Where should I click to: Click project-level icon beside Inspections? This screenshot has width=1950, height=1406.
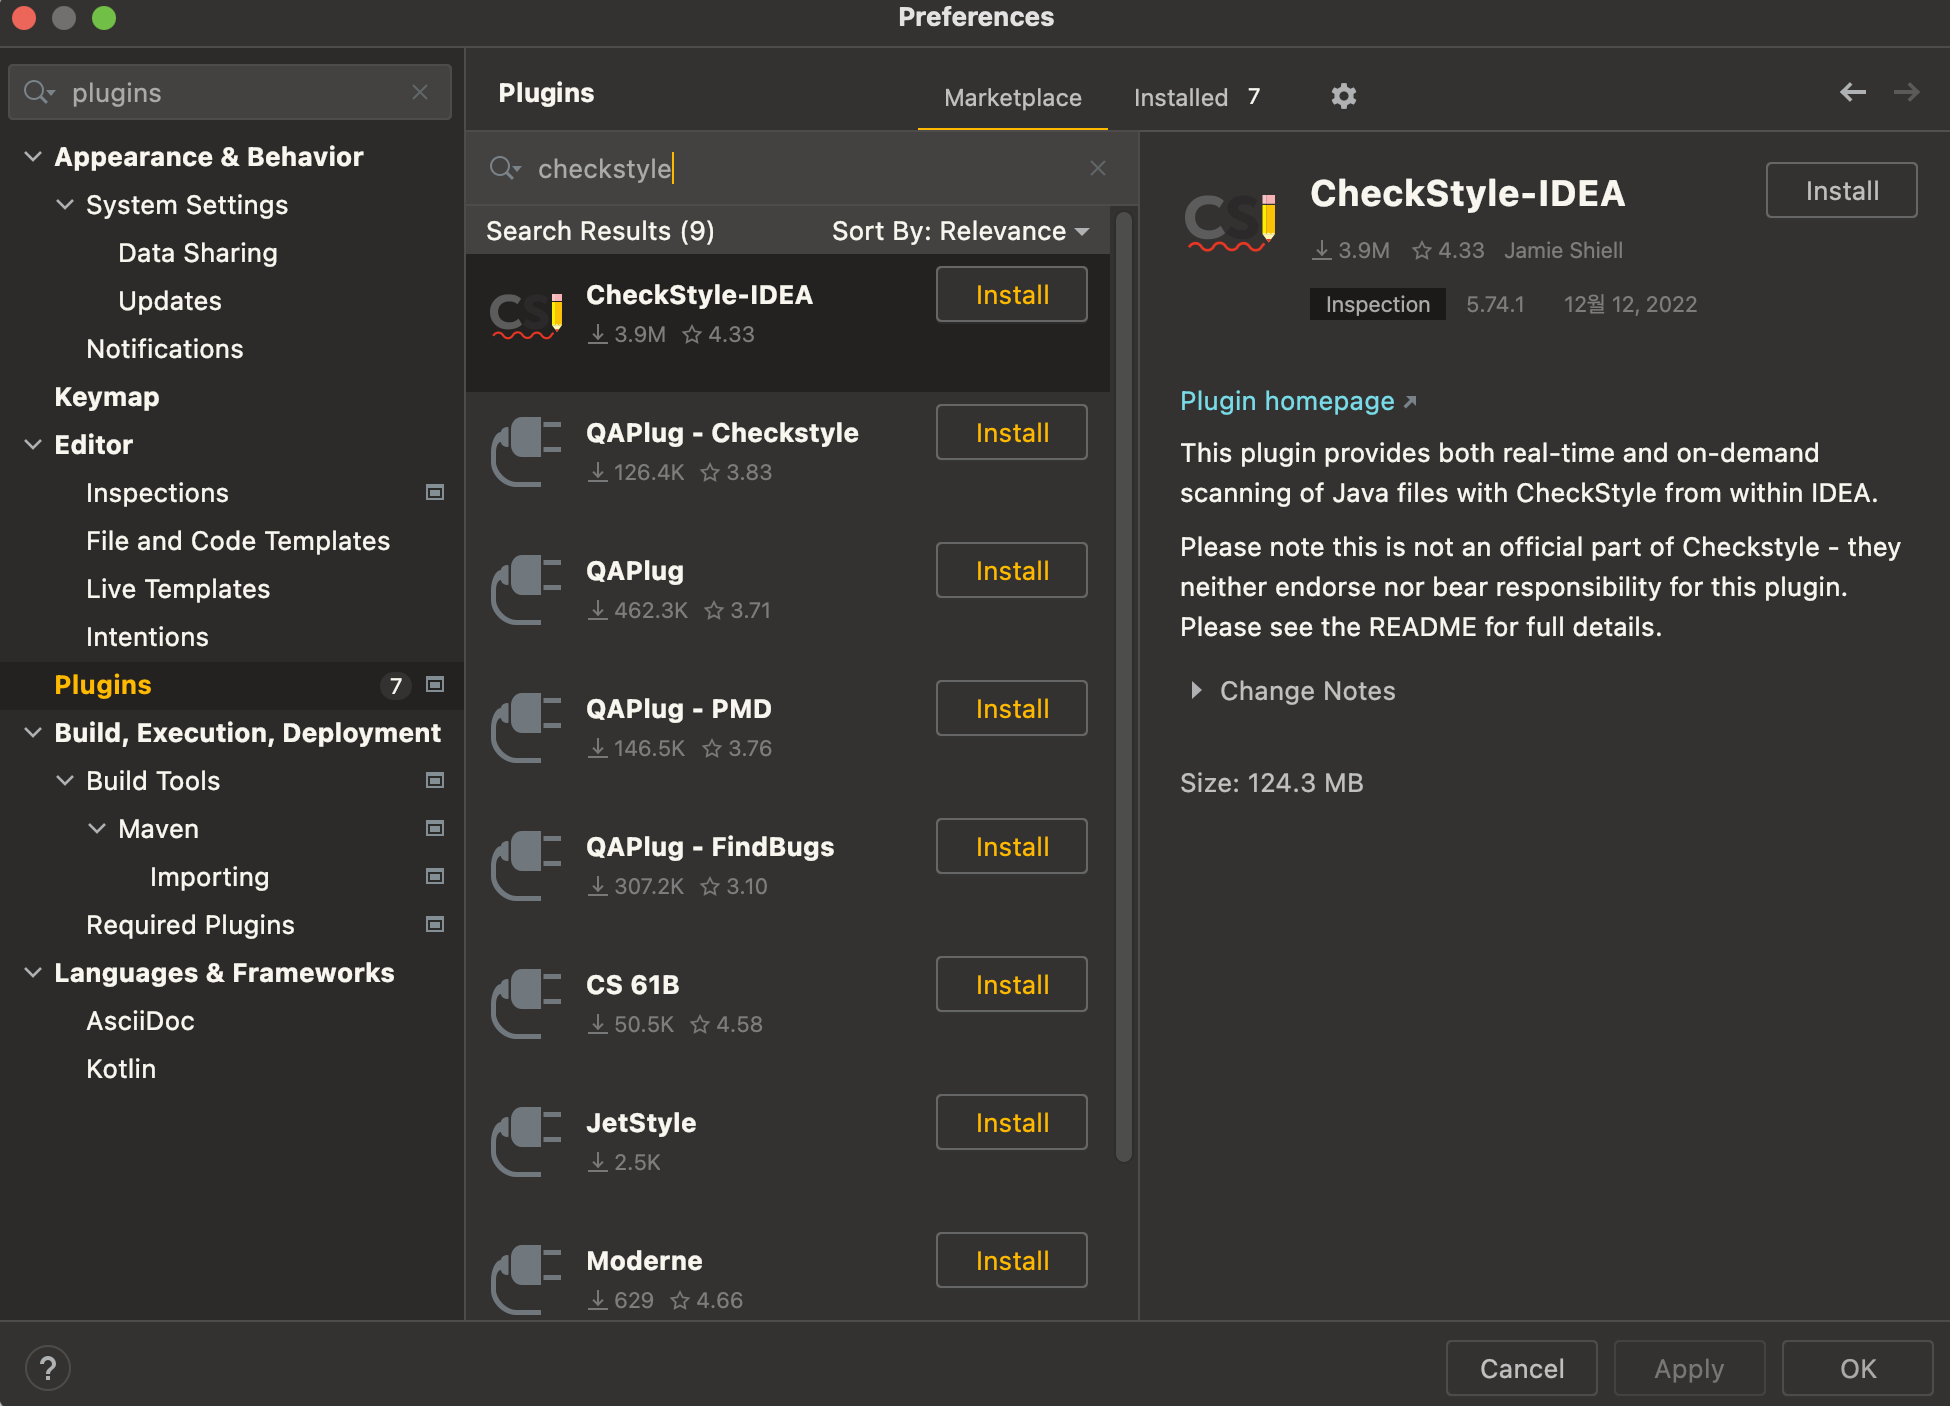(x=435, y=492)
